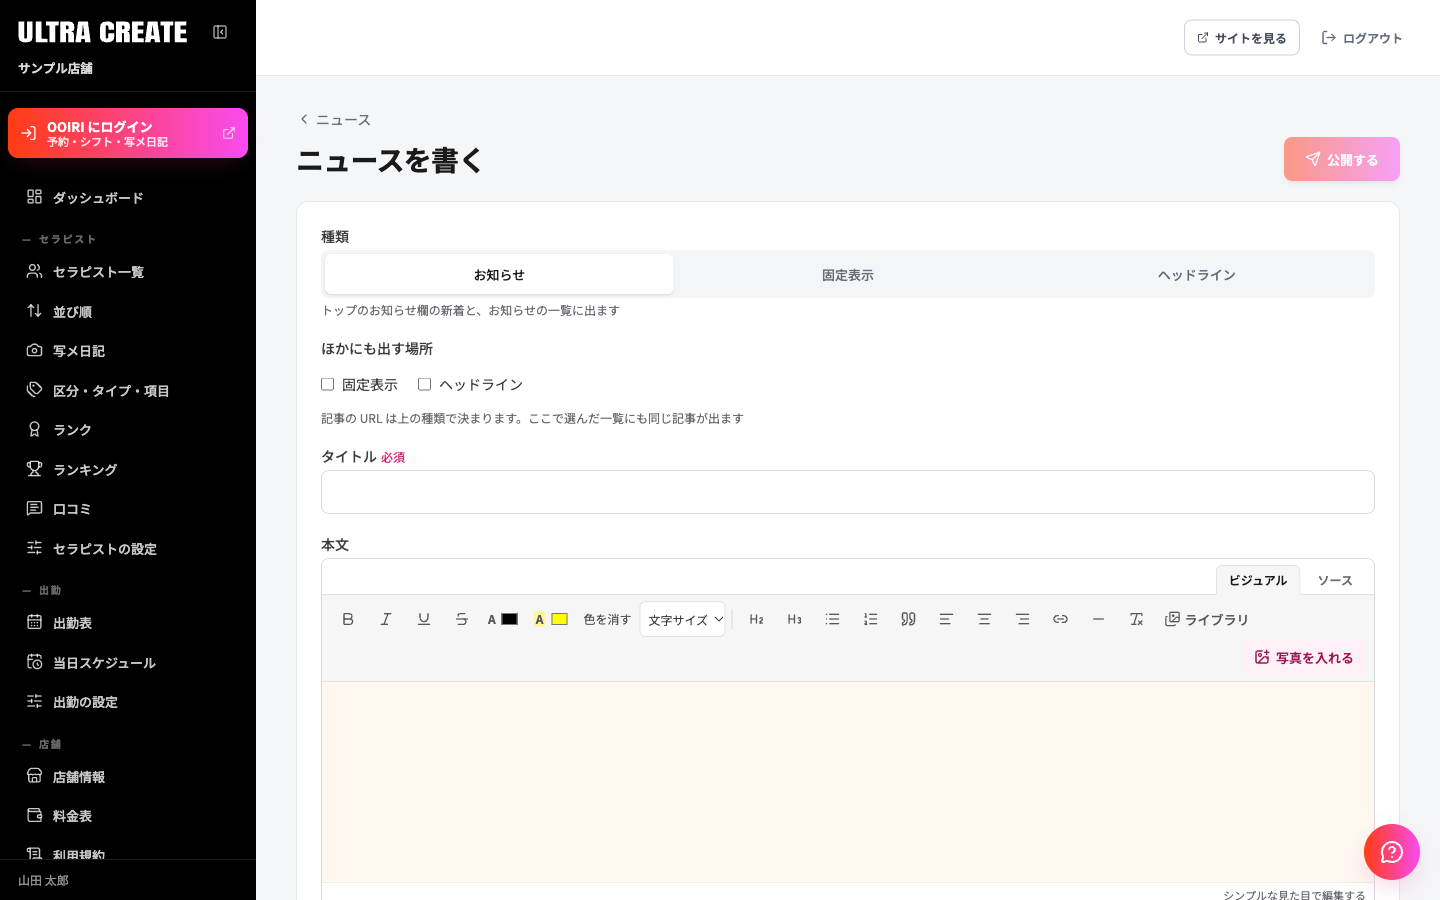This screenshot has height=900, width=1440.
Task: Click ログアウト link
Action: (x=1362, y=38)
